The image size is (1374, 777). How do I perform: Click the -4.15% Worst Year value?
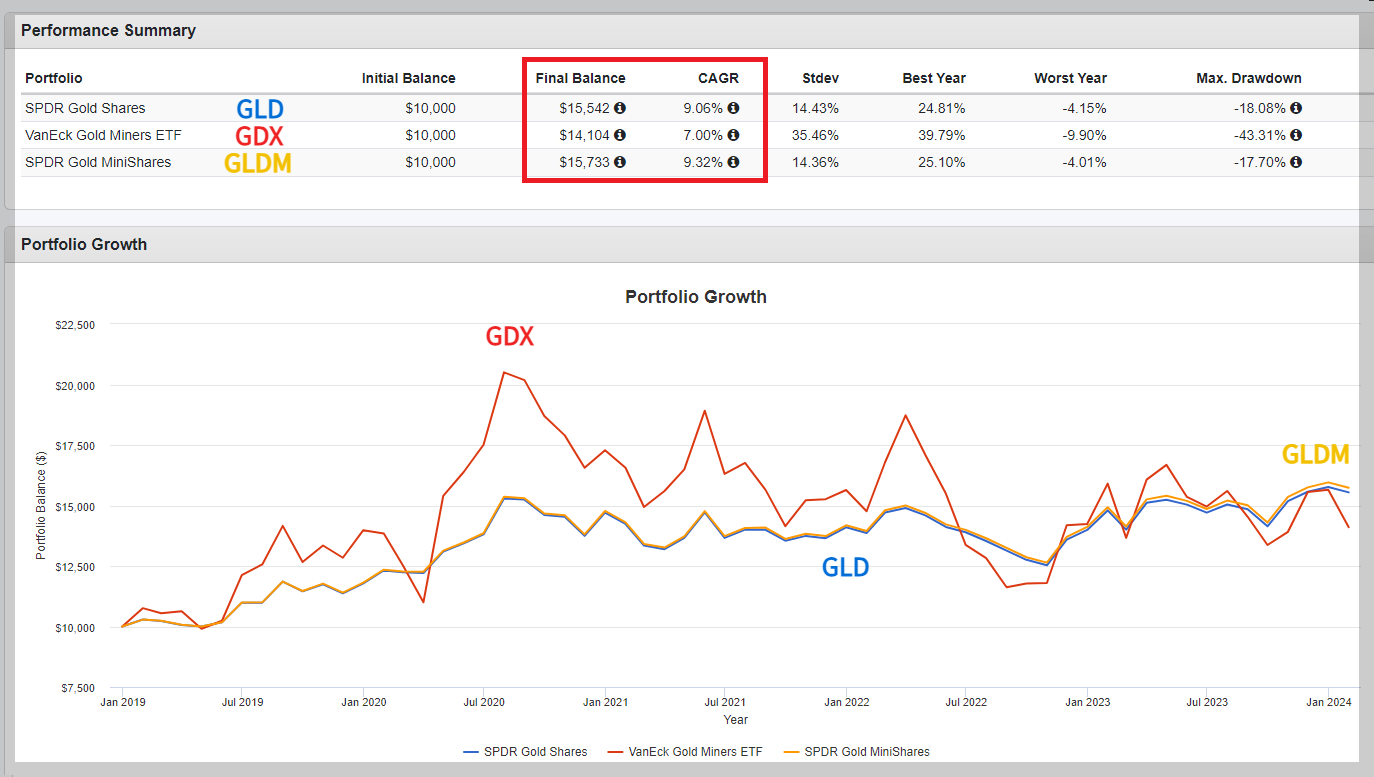1083,108
